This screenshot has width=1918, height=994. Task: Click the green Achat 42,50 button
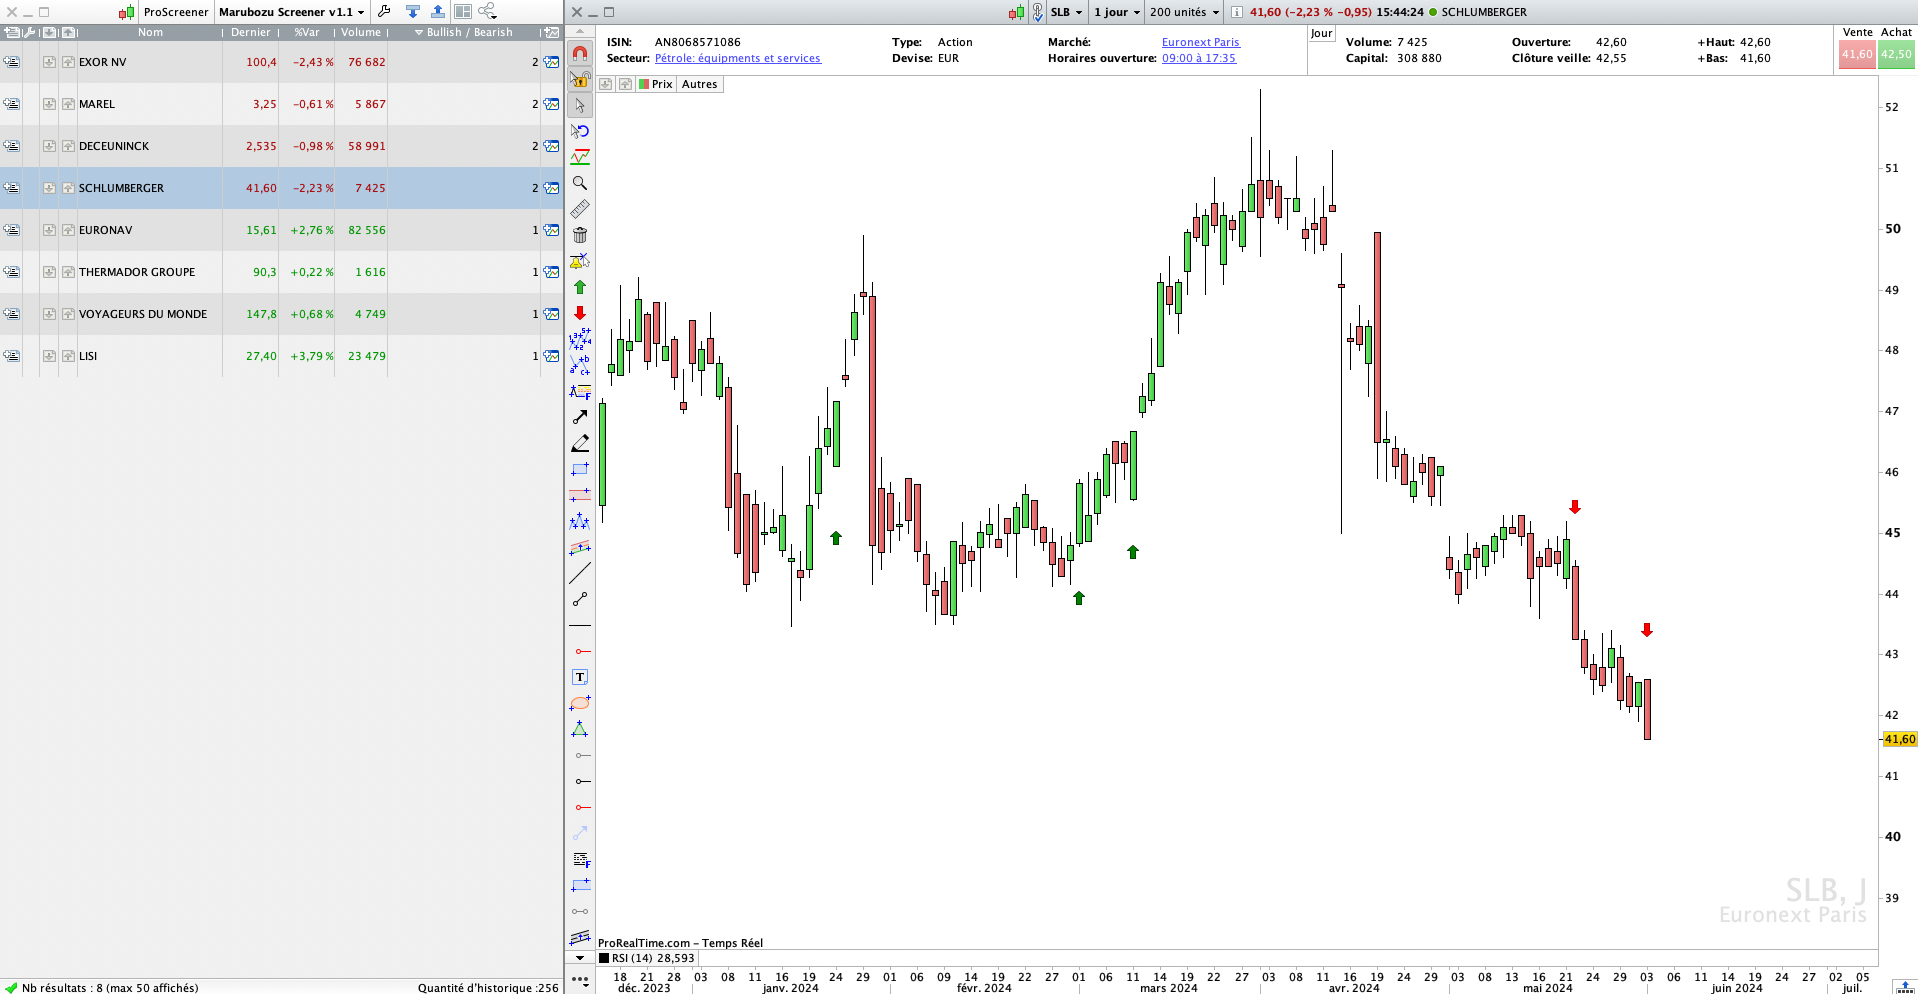pos(1896,54)
